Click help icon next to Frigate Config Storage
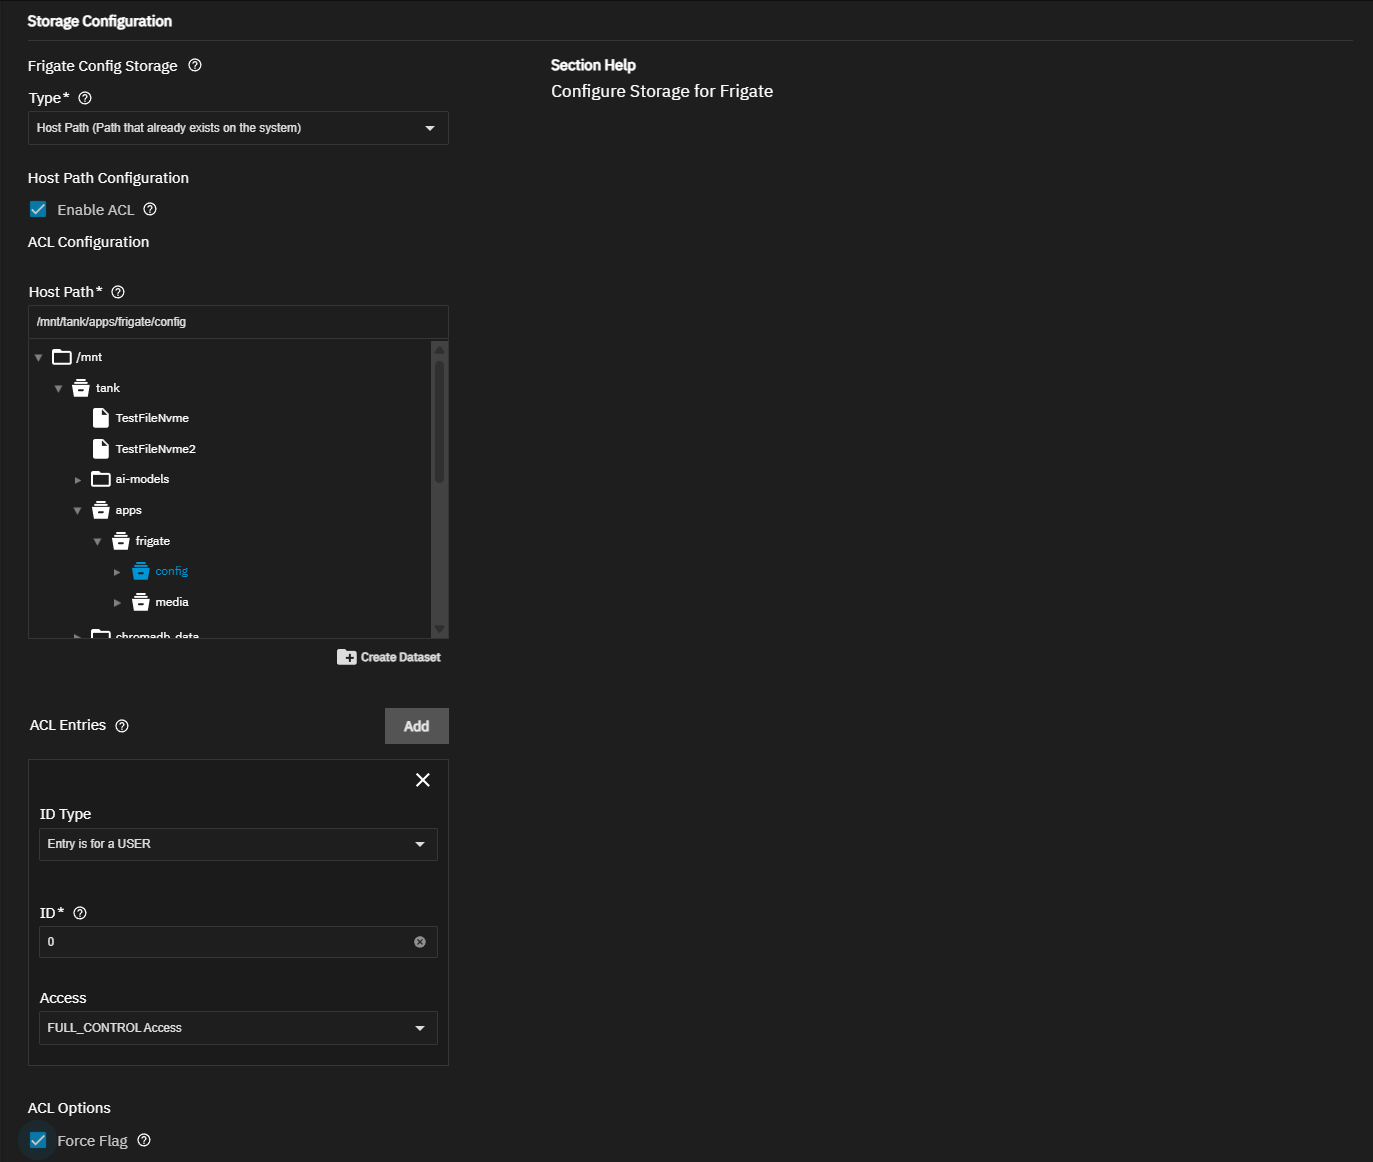Image resolution: width=1373 pixels, height=1162 pixels. click(195, 66)
